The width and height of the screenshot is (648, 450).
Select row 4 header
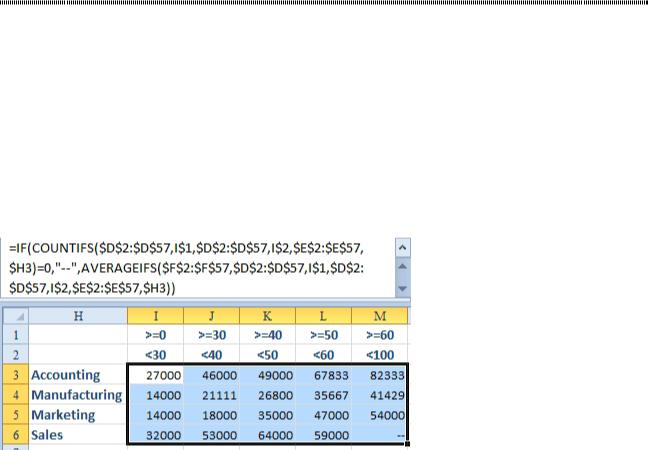pos(16,395)
